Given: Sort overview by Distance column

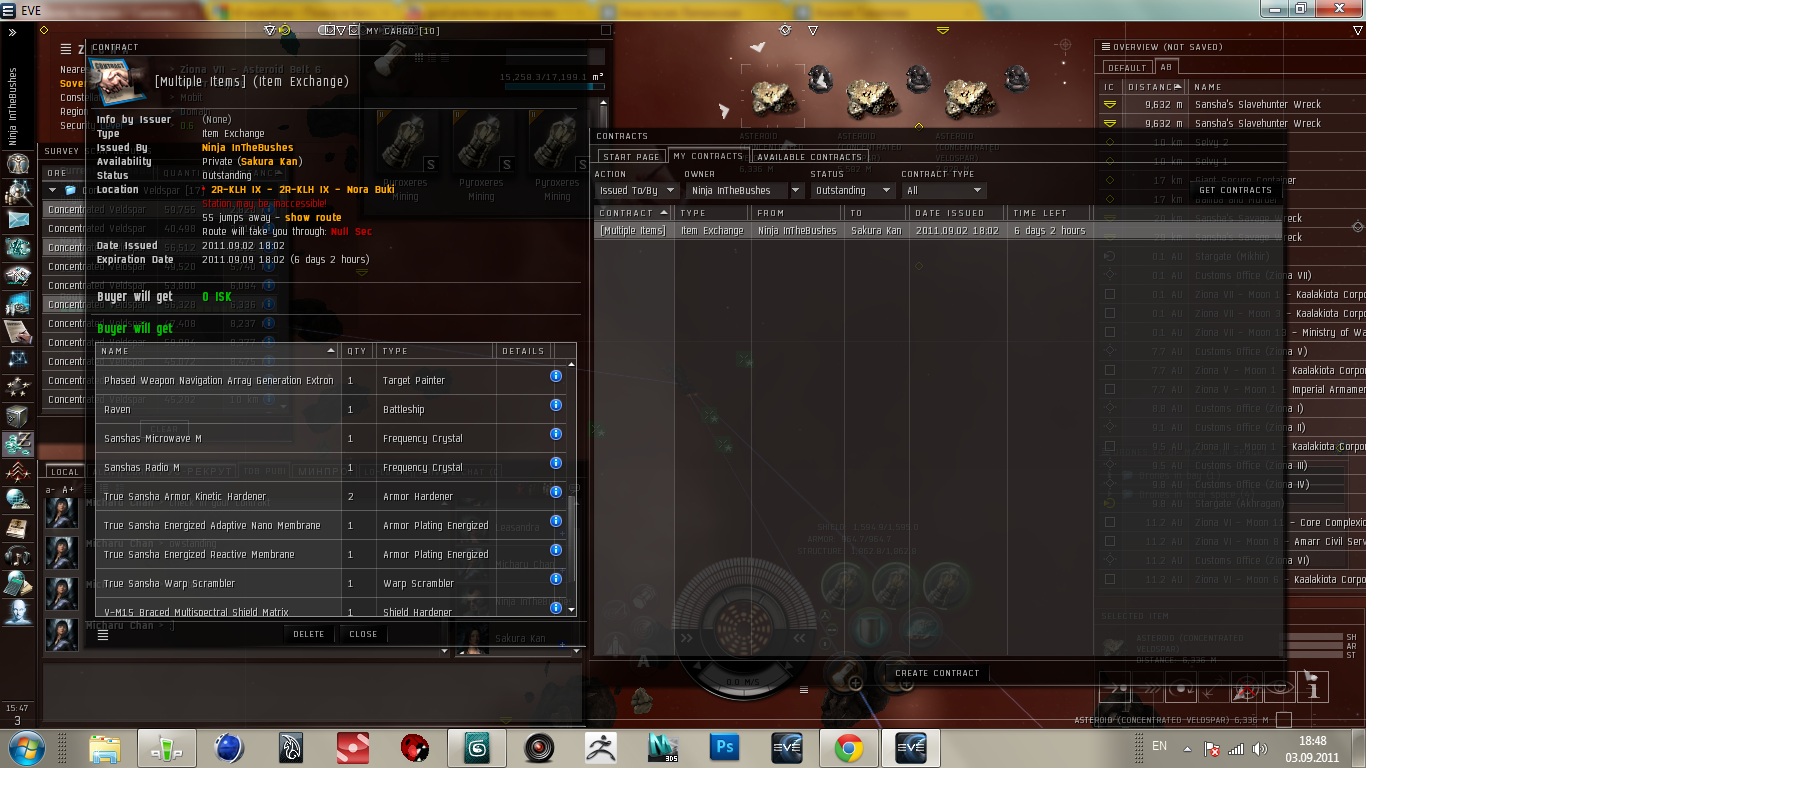Looking at the screenshot, I should (x=1155, y=87).
